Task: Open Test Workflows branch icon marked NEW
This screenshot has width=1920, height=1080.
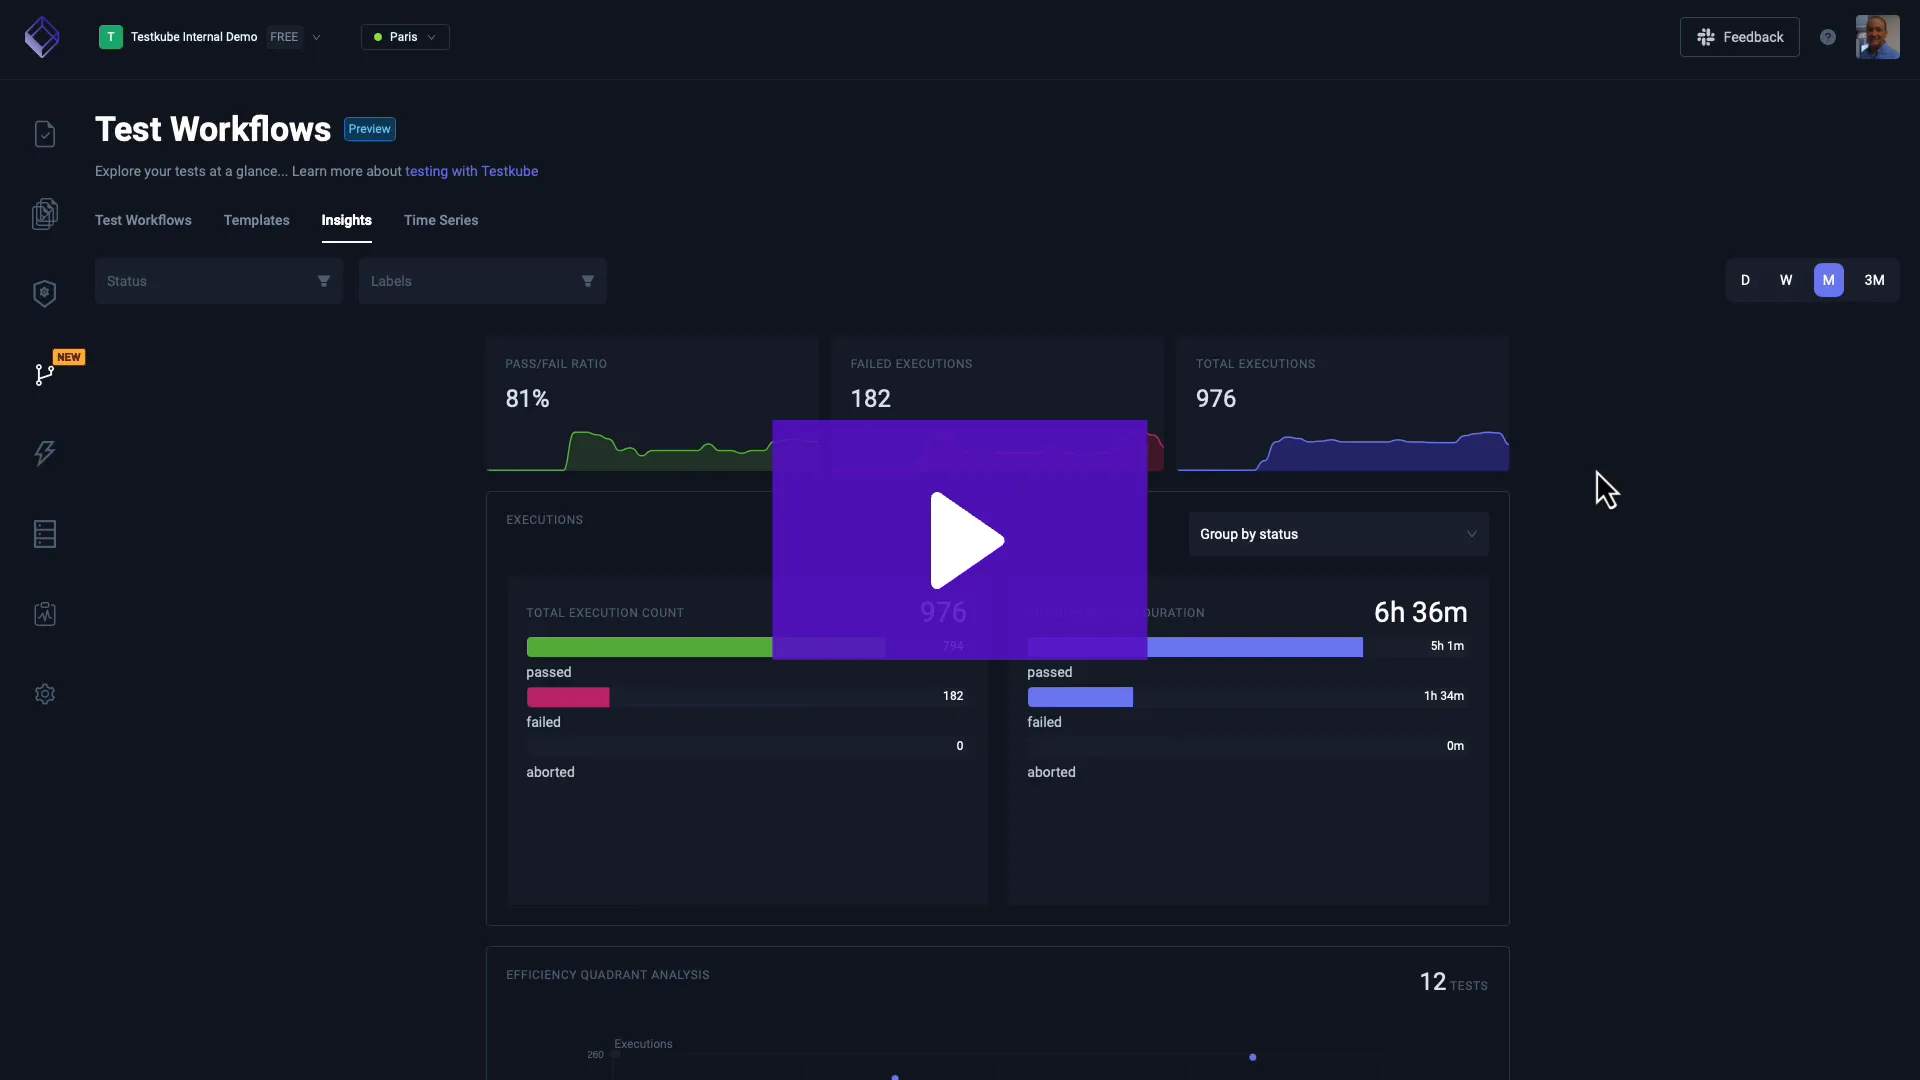Action: pyautogui.click(x=45, y=374)
